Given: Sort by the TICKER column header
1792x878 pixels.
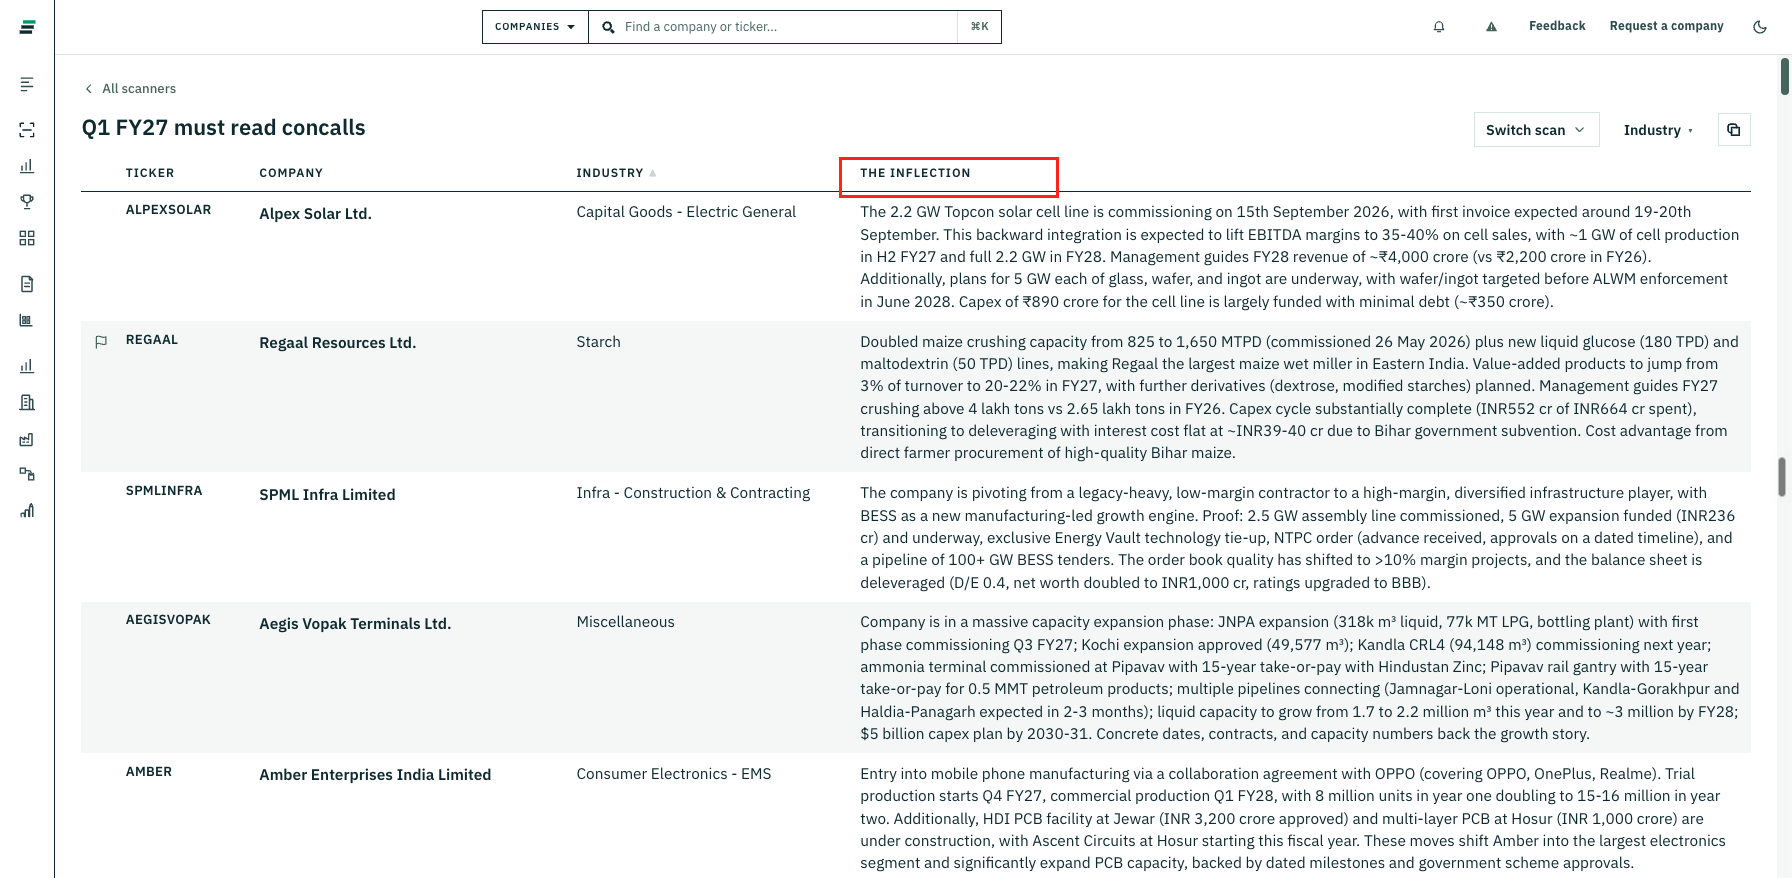Looking at the screenshot, I should coord(150,173).
